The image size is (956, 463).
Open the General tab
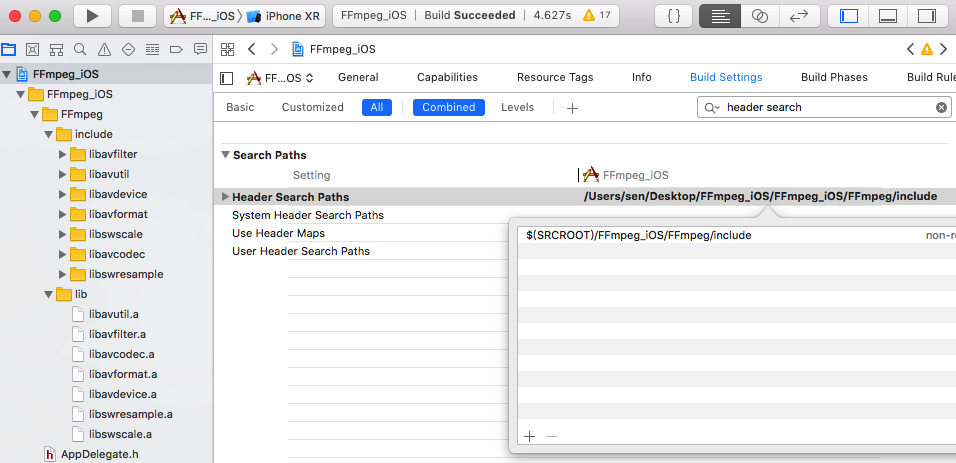(x=358, y=77)
